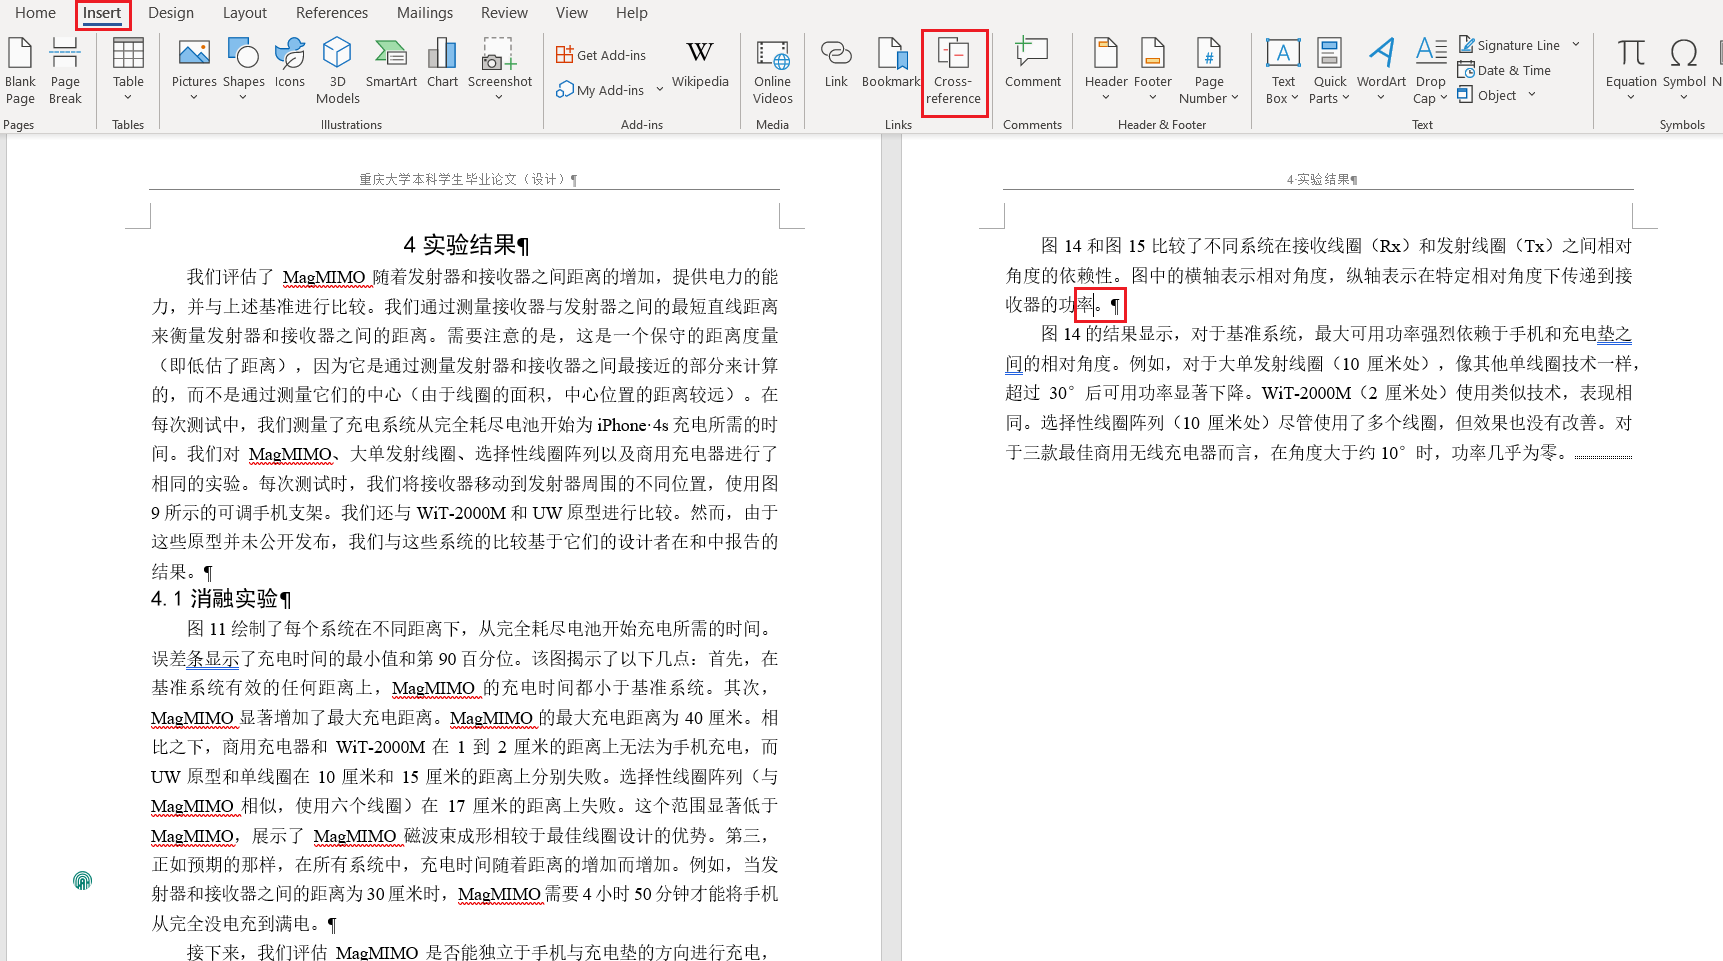Click the subheading "4.1 消融实验"

(x=221, y=599)
